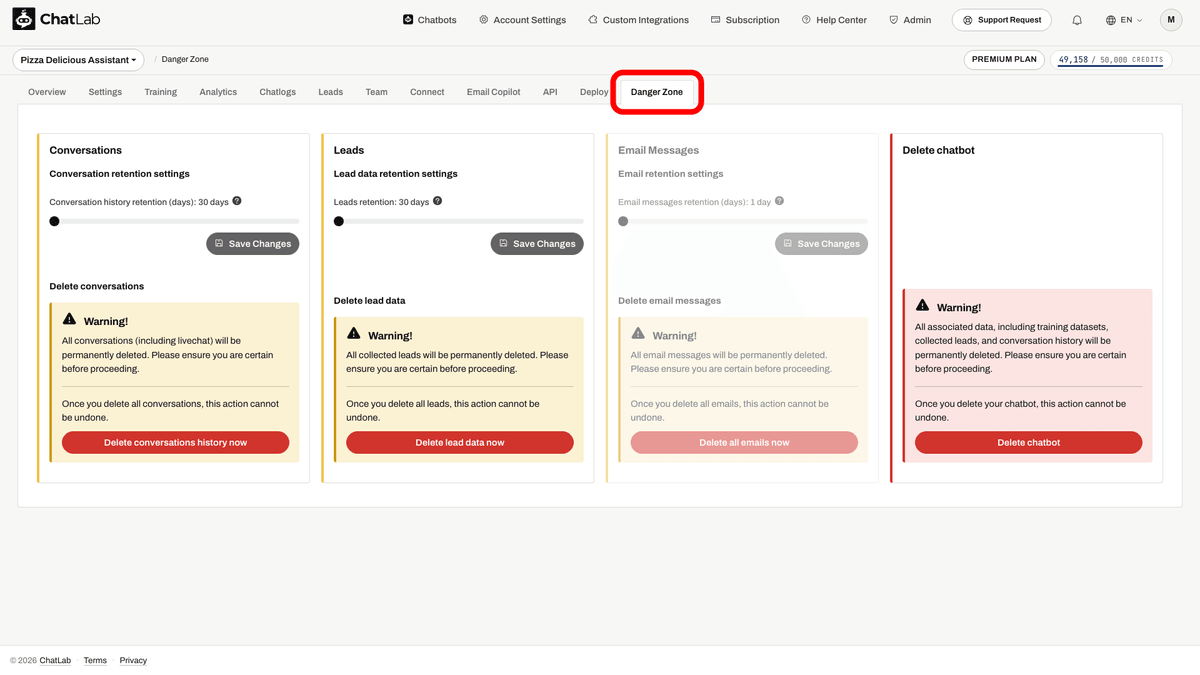This screenshot has height=675, width=1200.
Task: Click help icon beside Email messages retention
Action: click(780, 201)
